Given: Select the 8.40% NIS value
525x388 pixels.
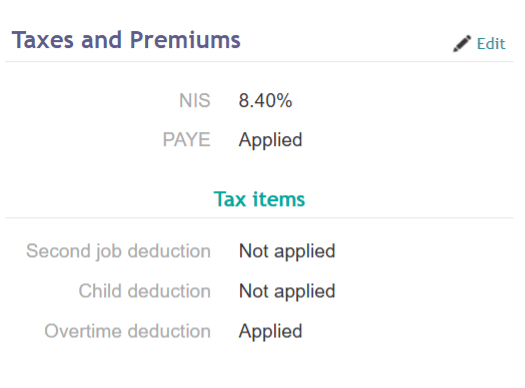Looking at the screenshot, I should pyautogui.click(x=265, y=100).
